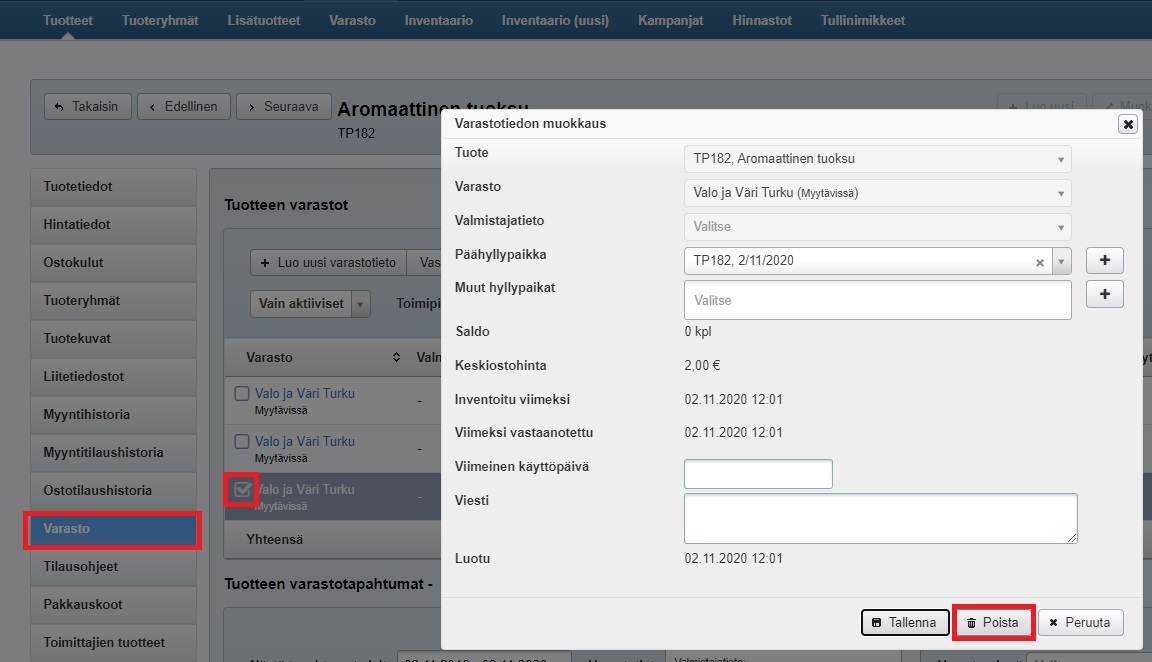Click the plus icon beside Päähyllypaikka
The height and width of the screenshot is (662, 1152).
click(1105, 261)
